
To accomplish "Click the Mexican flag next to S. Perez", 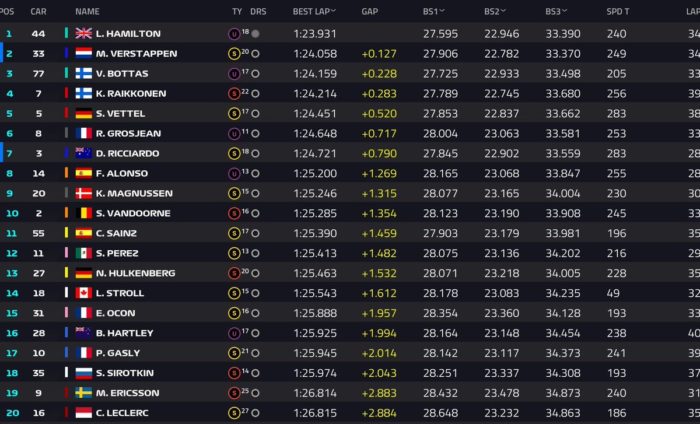I will (x=84, y=253).
